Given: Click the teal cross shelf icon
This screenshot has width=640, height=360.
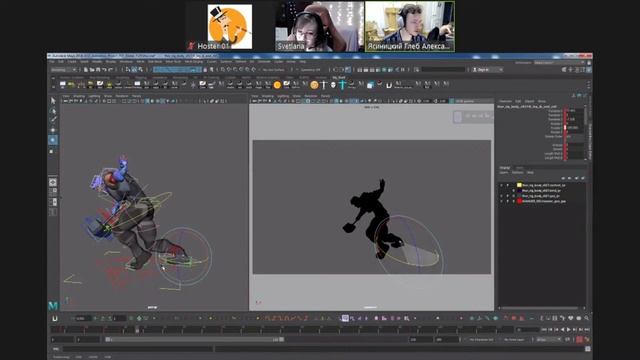Looking at the screenshot, I should (x=342, y=85).
